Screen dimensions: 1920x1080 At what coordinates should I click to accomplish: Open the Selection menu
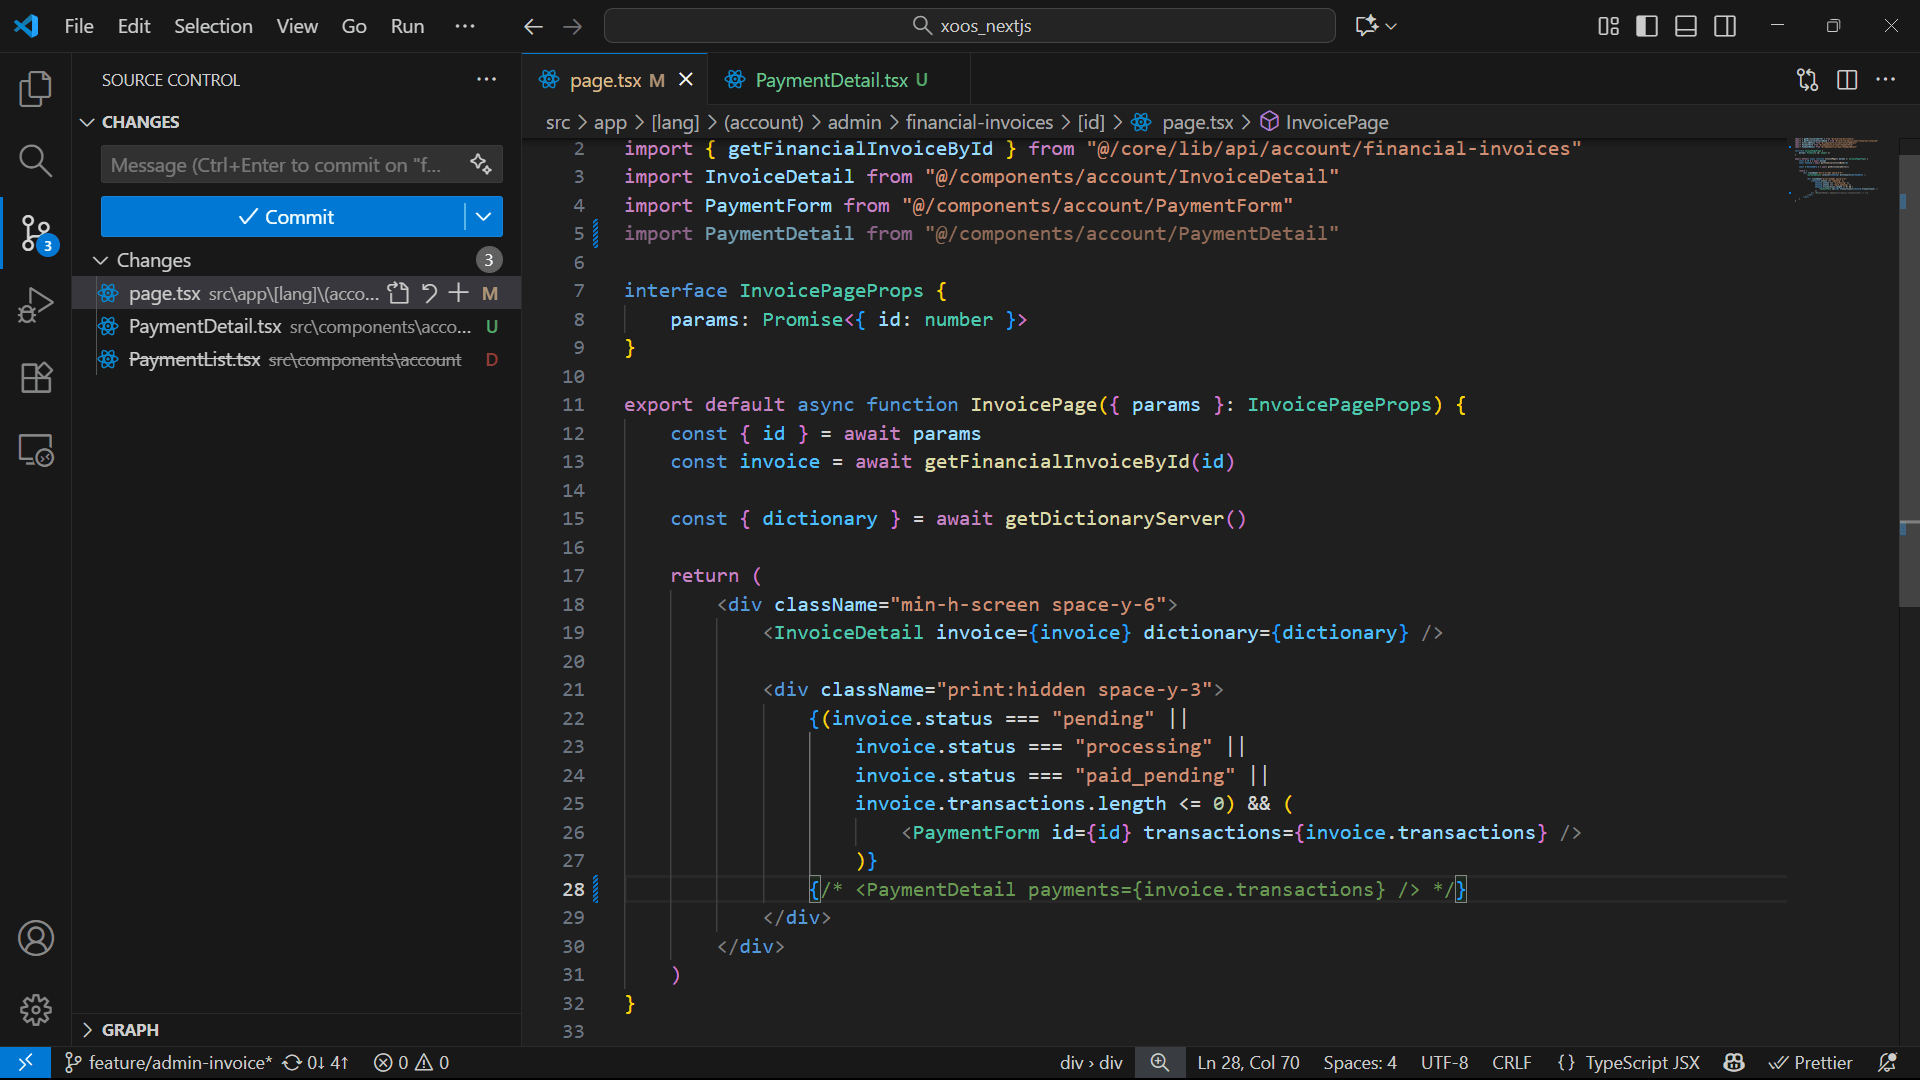pos(213,26)
